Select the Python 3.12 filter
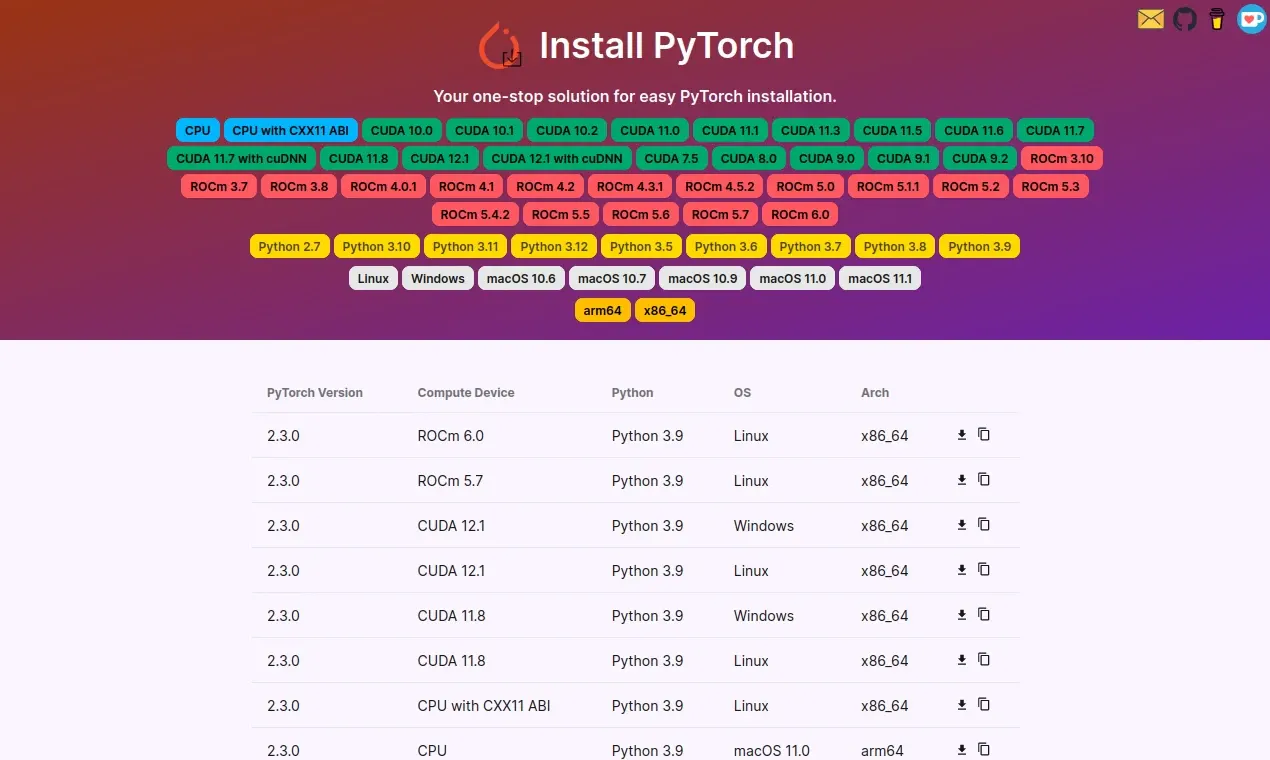 point(554,246)
